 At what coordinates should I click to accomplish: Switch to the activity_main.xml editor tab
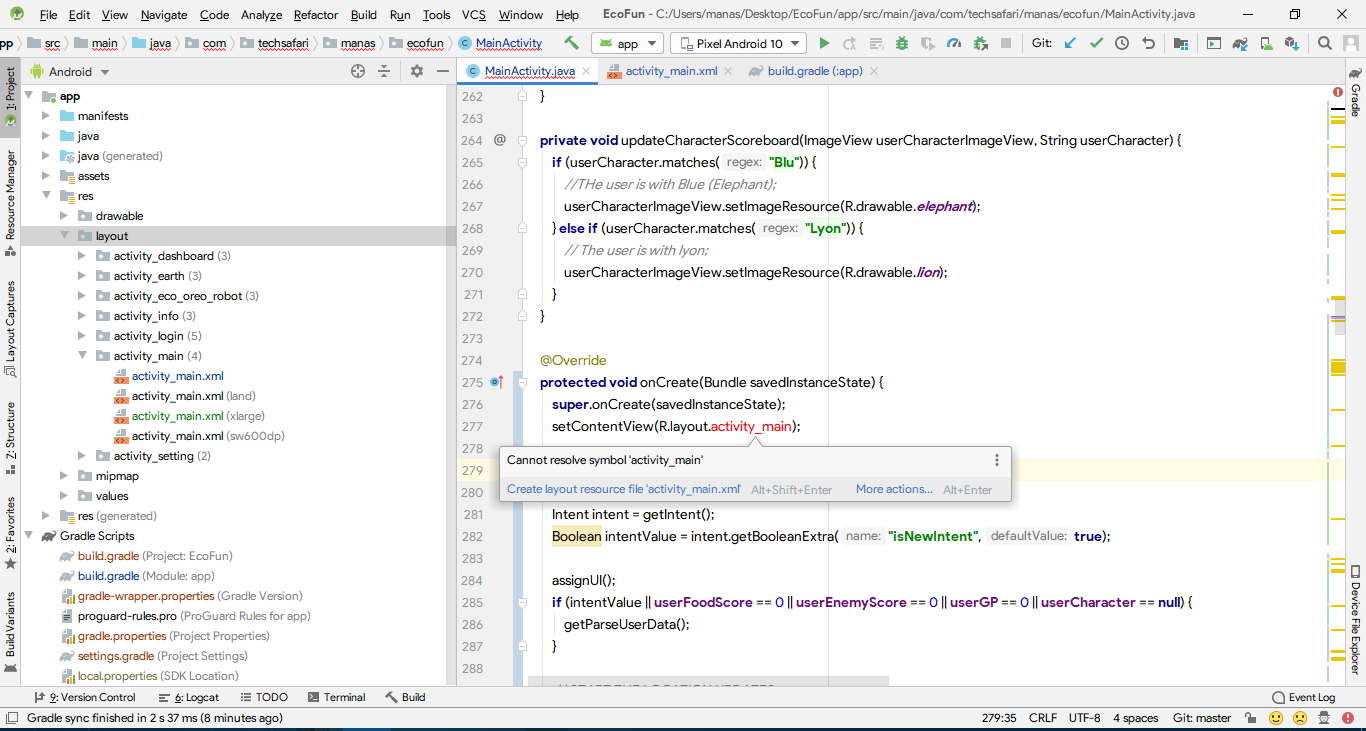[x=670, y=71]
